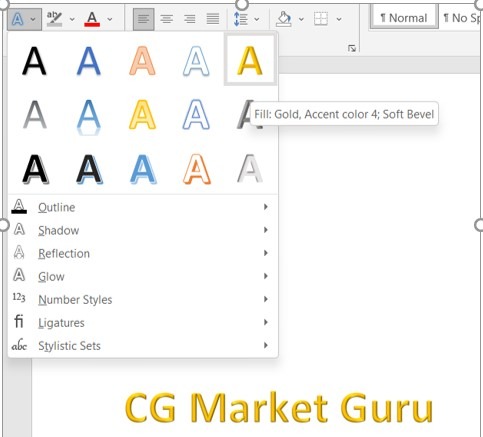
Task: Click the Shading paint bucket icon
Action: (x=284, y=19)
